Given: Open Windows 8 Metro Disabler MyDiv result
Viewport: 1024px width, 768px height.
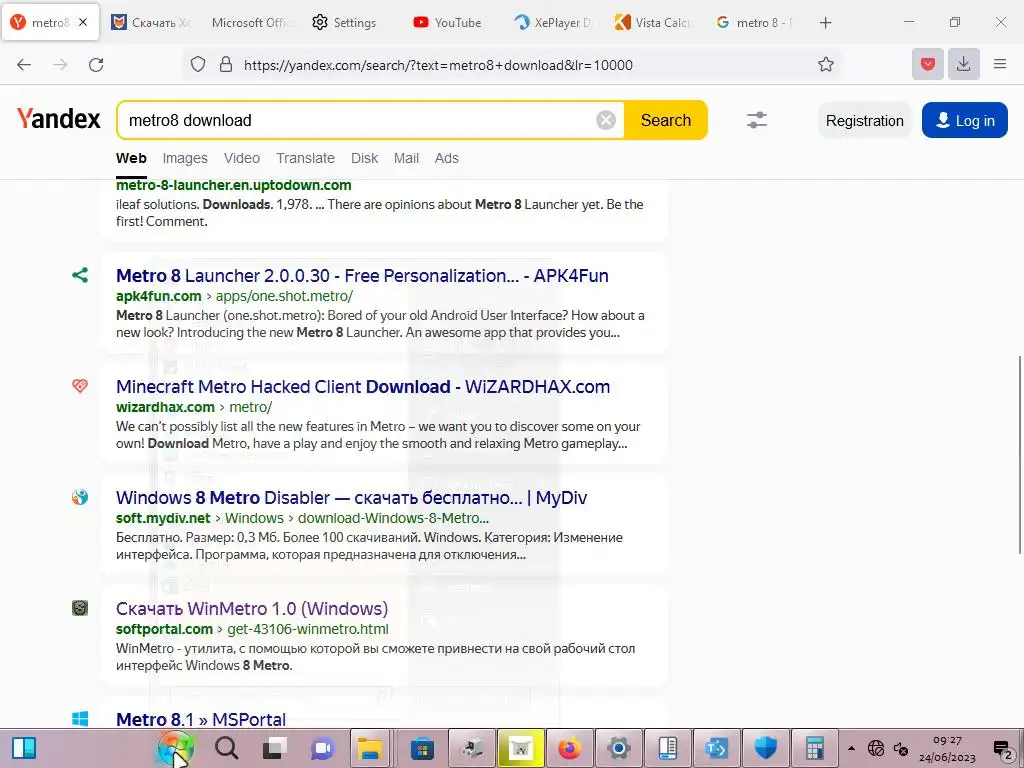Looking at the screenshot, I should (x=351, y=498).
